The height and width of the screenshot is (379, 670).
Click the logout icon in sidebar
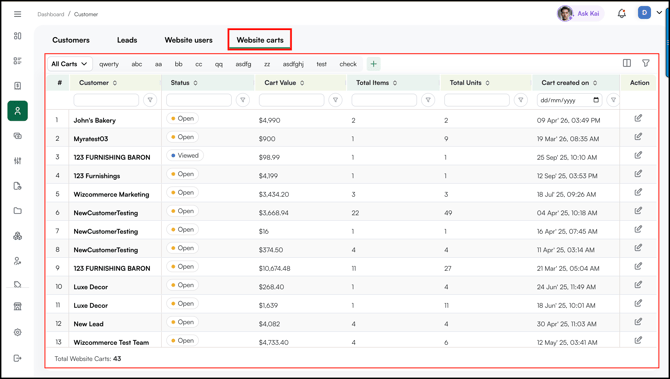pos(18,358)
